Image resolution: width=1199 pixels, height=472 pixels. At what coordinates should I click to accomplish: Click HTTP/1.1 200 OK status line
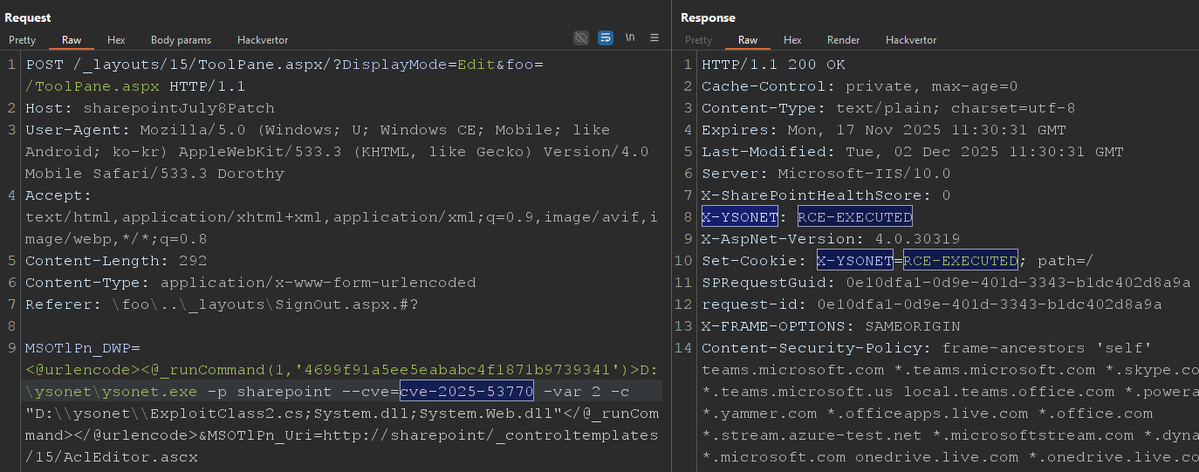point(773,65)
